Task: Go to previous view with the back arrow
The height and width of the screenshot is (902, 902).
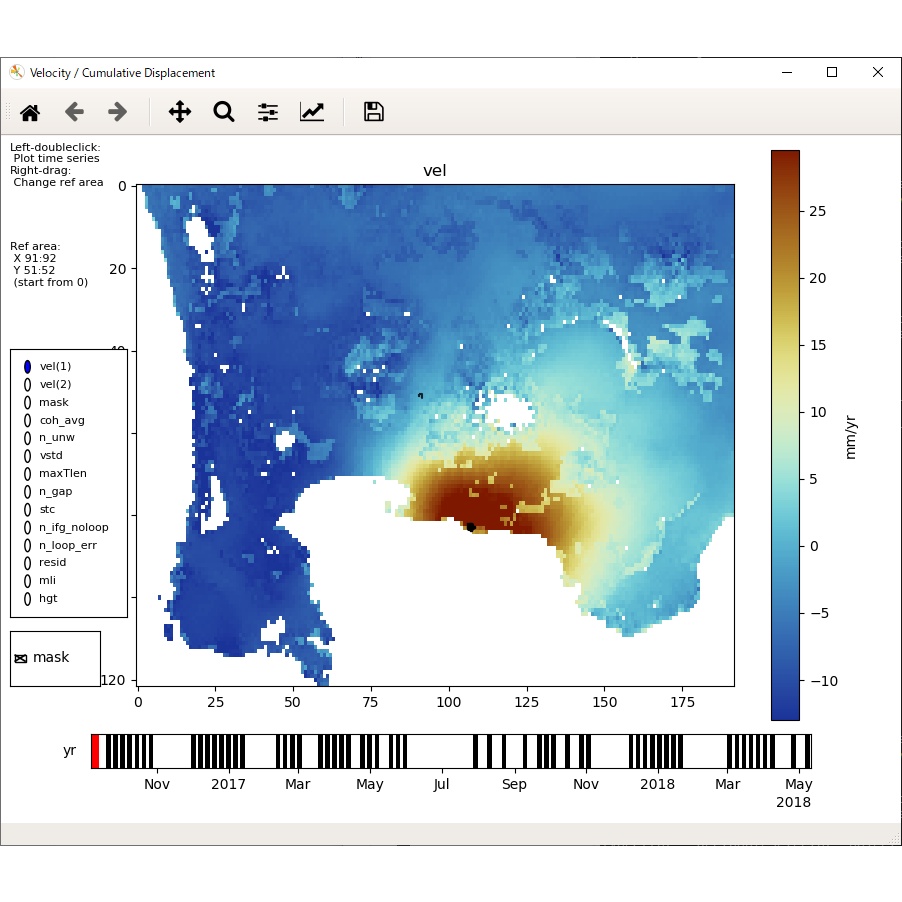Action: [x=73, y=112]
